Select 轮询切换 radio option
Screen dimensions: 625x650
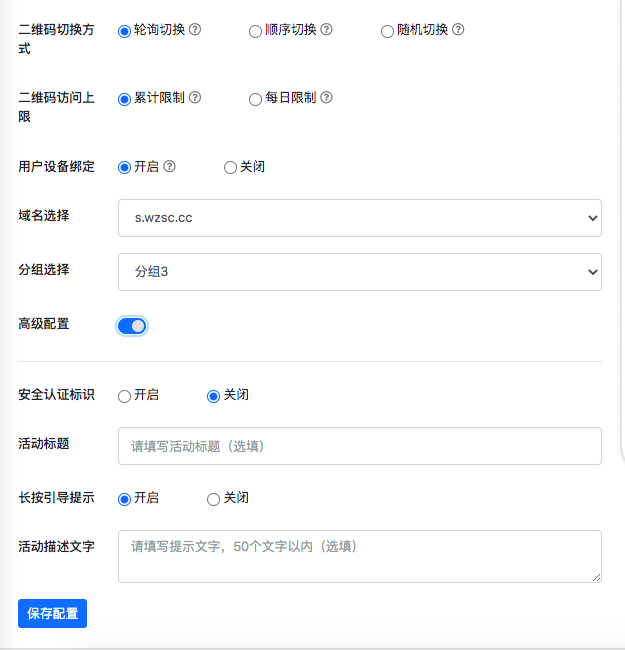[125, 31]
